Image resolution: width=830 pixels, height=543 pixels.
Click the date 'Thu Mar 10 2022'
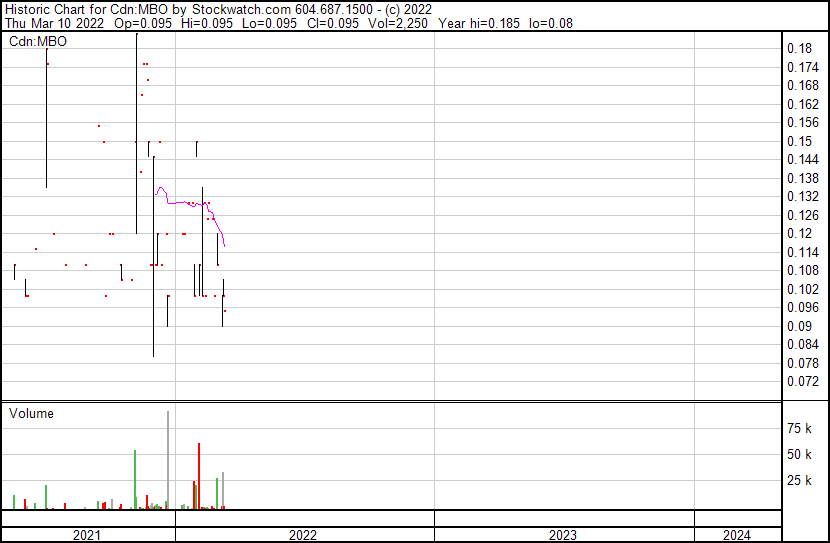[x=54, y=23]
